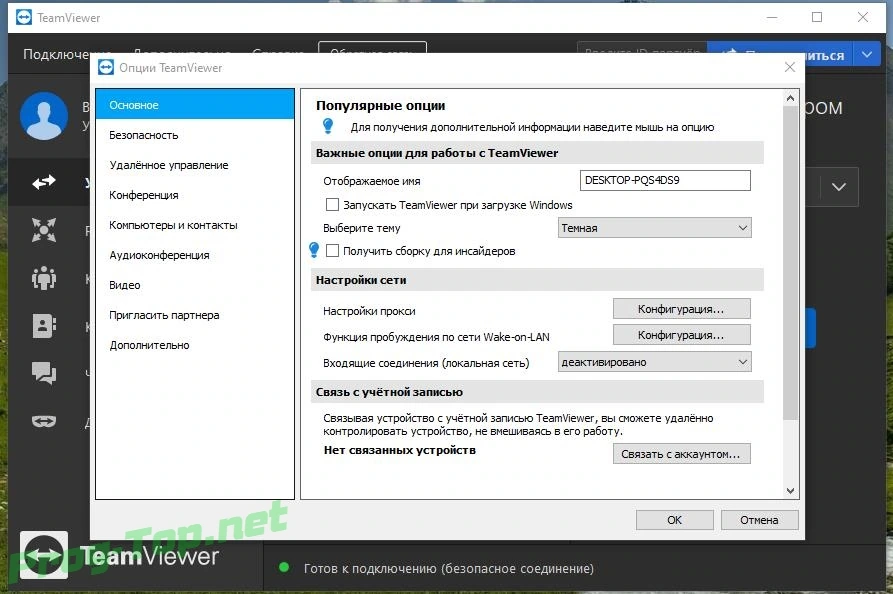Confirm options with OK button
893x594 pixels.
coord(674,520)
